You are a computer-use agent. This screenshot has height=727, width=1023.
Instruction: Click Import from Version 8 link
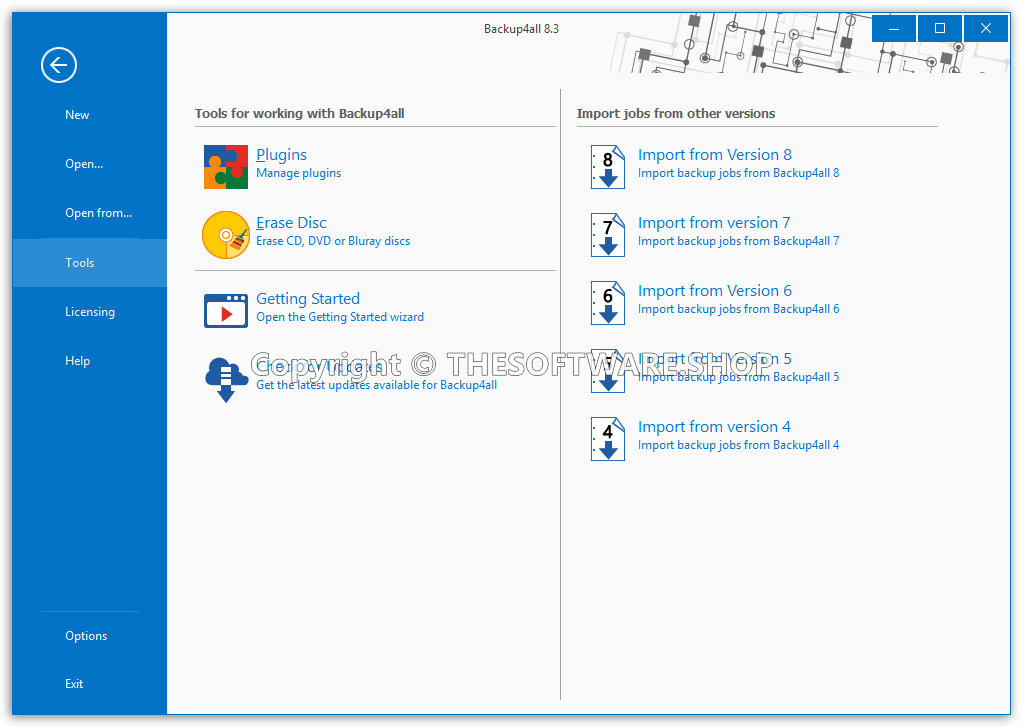click(714, 155)
